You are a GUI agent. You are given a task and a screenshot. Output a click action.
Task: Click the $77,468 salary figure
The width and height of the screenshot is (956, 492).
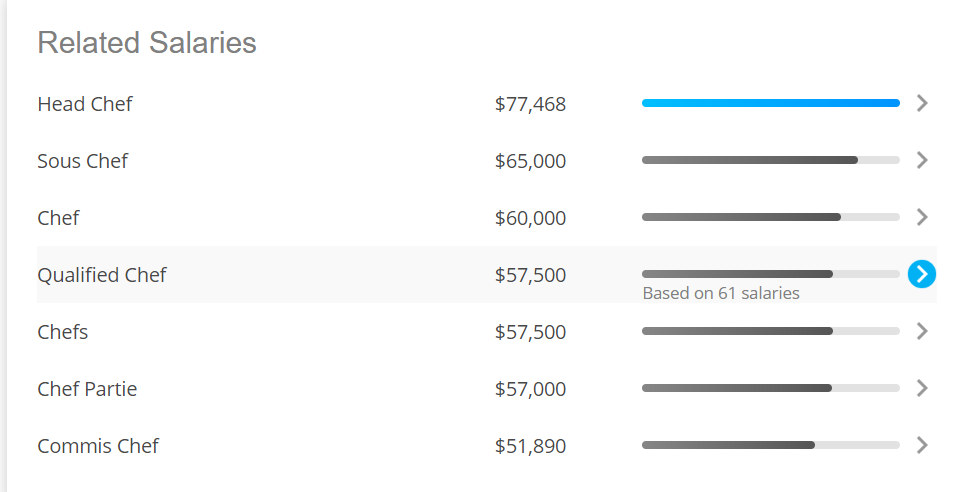[530, 104]
